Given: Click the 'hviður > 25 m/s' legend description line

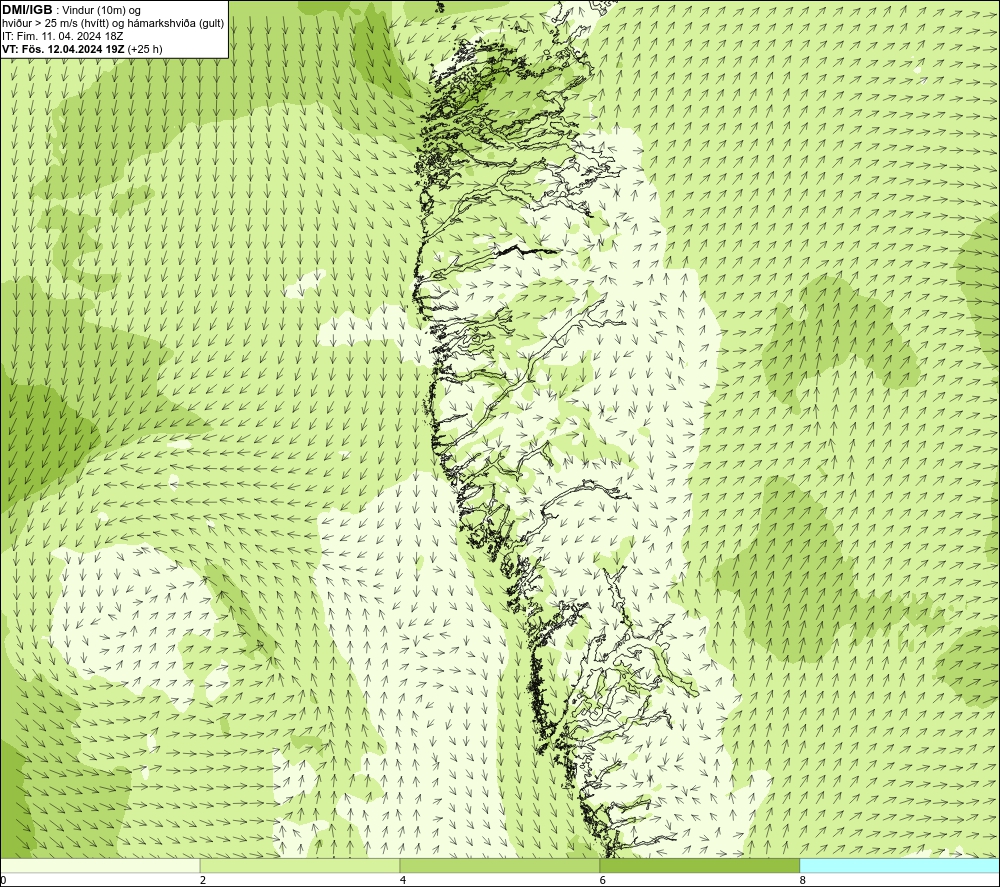Looking at the screenshot, I should tap(113, 24).
